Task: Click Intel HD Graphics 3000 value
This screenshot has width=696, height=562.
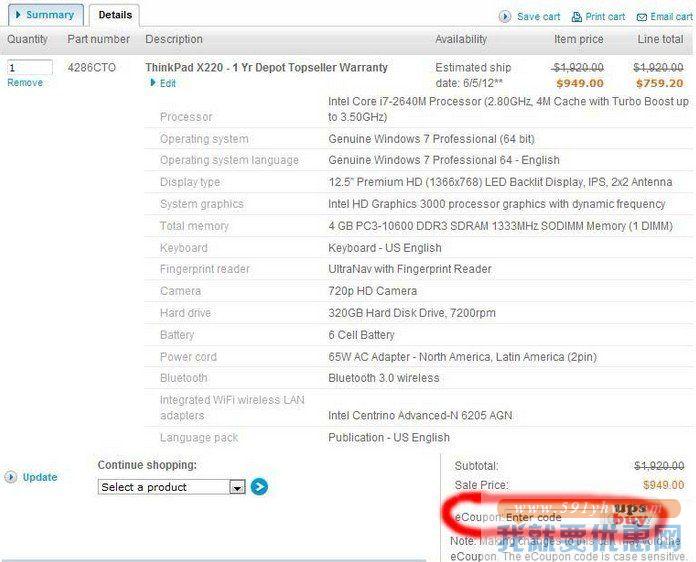Action: point(497,204)
